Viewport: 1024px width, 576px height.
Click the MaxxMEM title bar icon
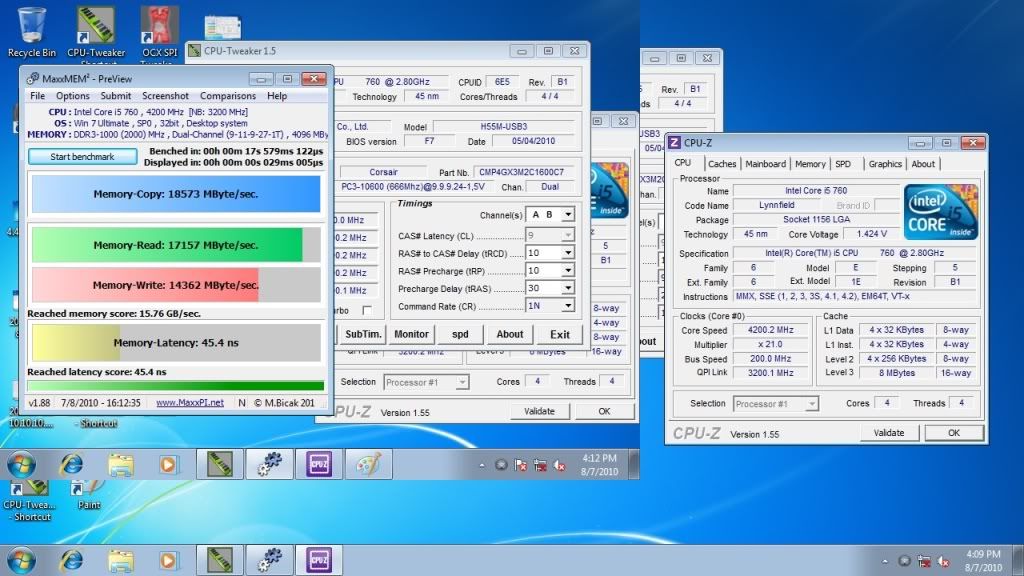pos(32,79)
